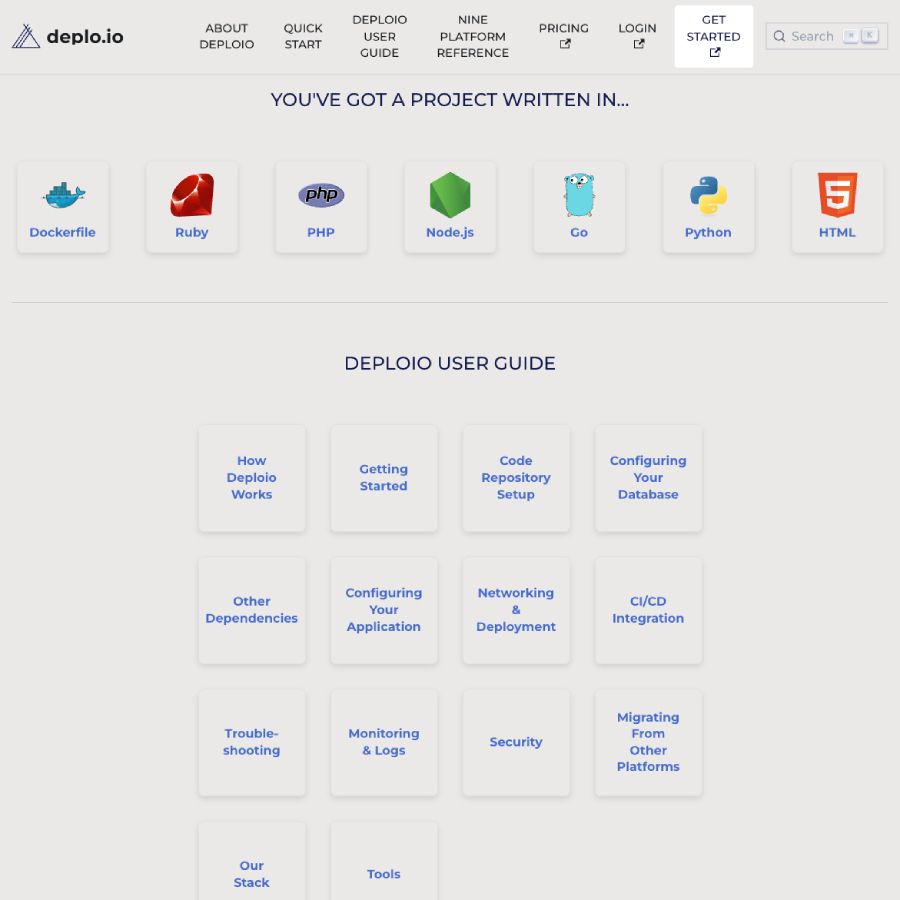
Task: Click the external link icon under Pricing
Action: point(565,44)
